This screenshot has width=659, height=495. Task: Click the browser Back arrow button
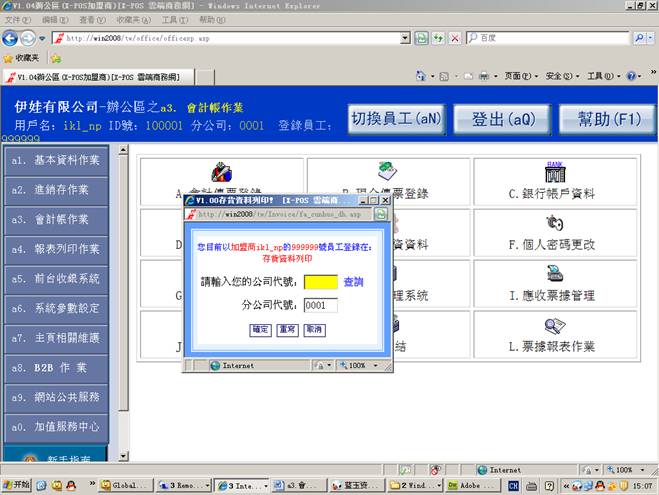coord(11,38)
